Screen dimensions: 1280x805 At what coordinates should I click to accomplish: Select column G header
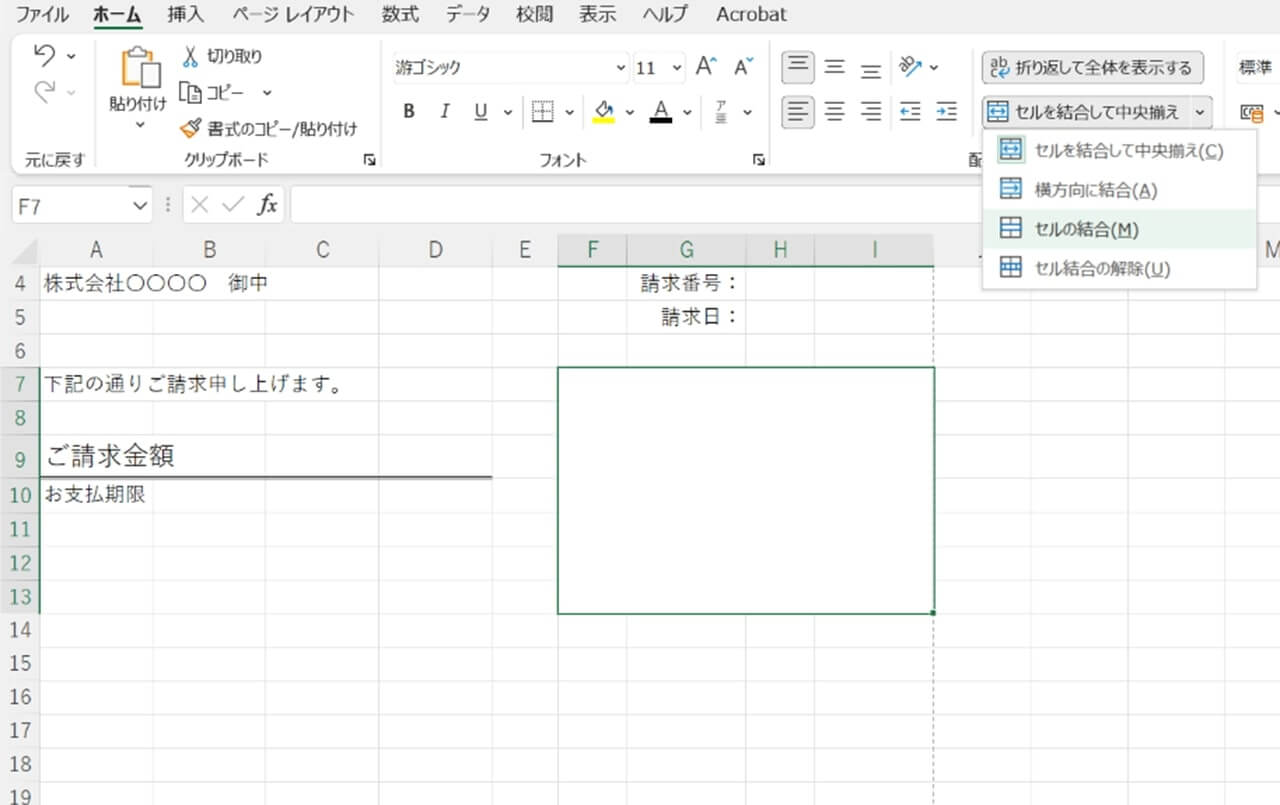686,250
